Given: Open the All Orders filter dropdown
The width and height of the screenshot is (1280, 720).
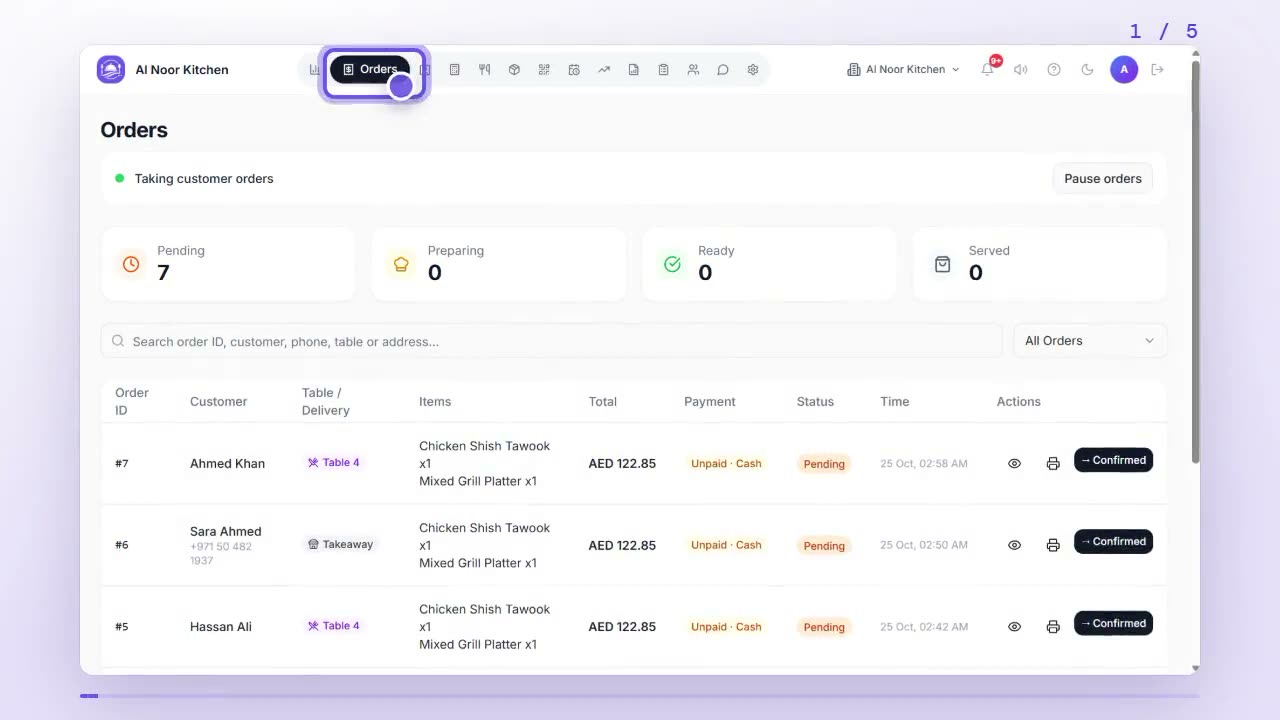Looking at the screenshot, I should (x=1090, y=341).
